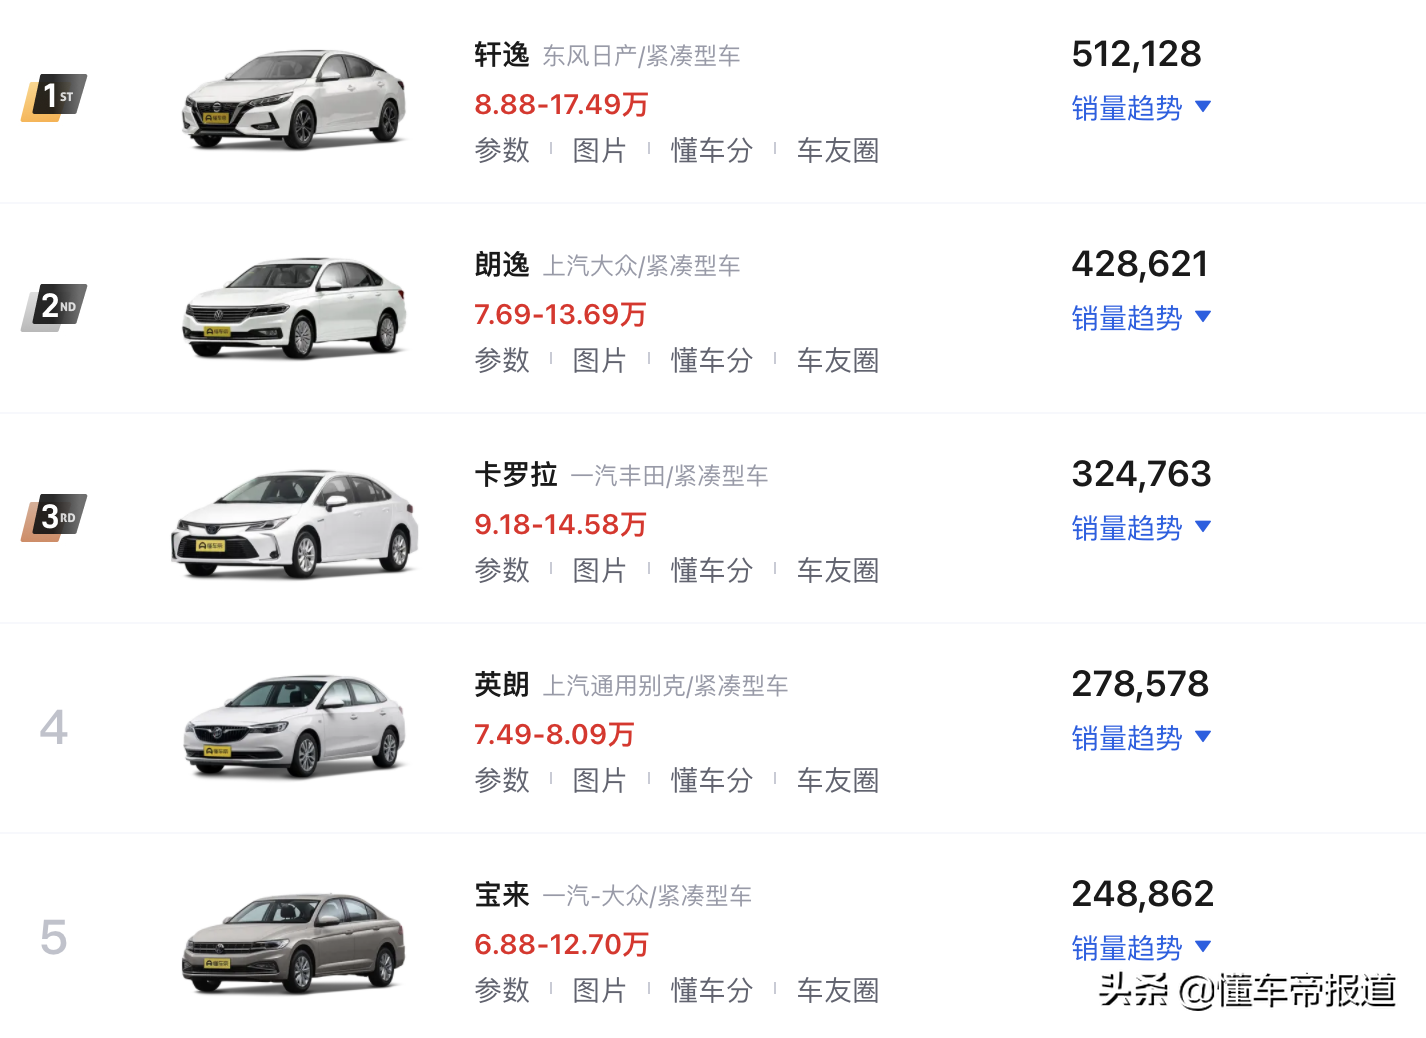Click the 轩逸 price range 8.88-17.49万
The width and height of the screenshot is (1426, 1038).
560,104
